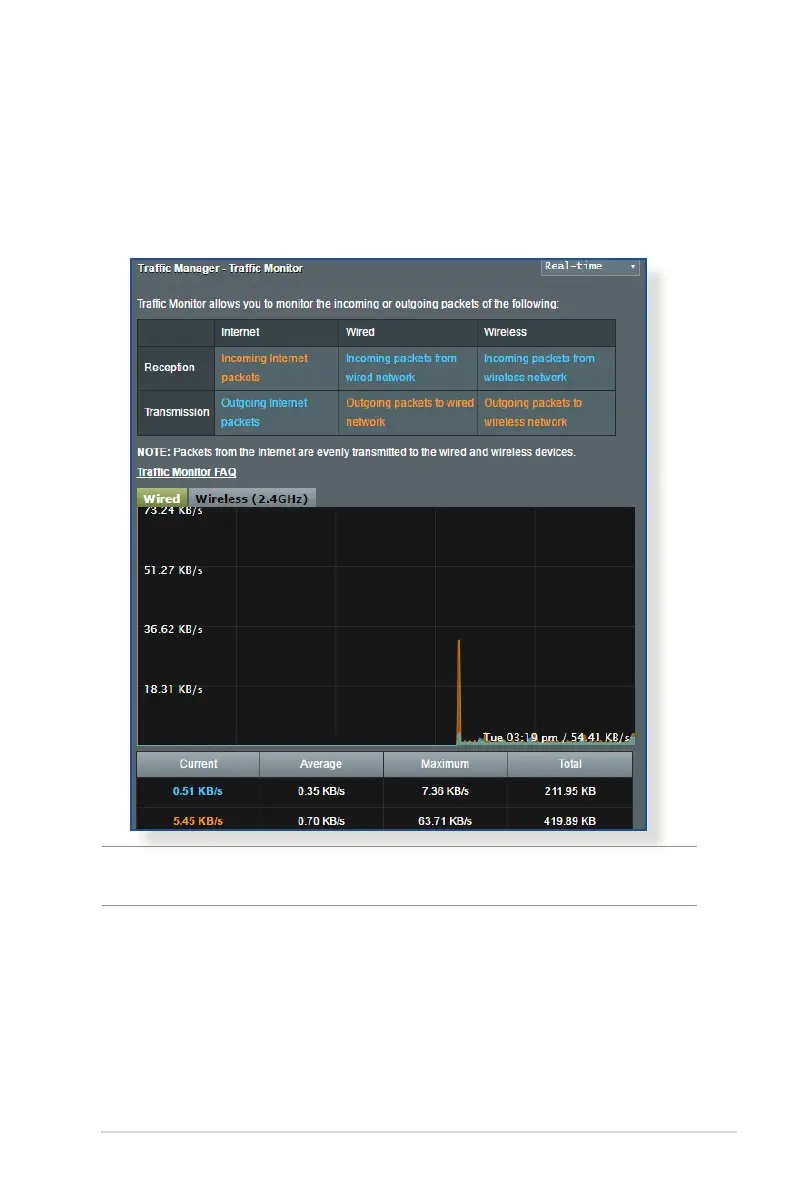Click the 0.51 KB/s current value

click(x=198, y=791)
